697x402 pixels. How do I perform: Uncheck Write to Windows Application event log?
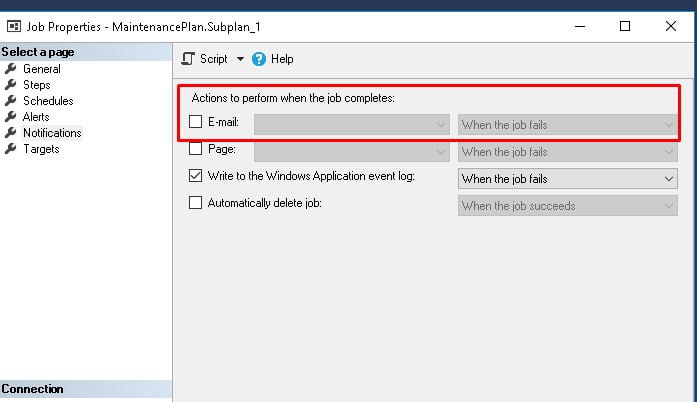point(195,176)
